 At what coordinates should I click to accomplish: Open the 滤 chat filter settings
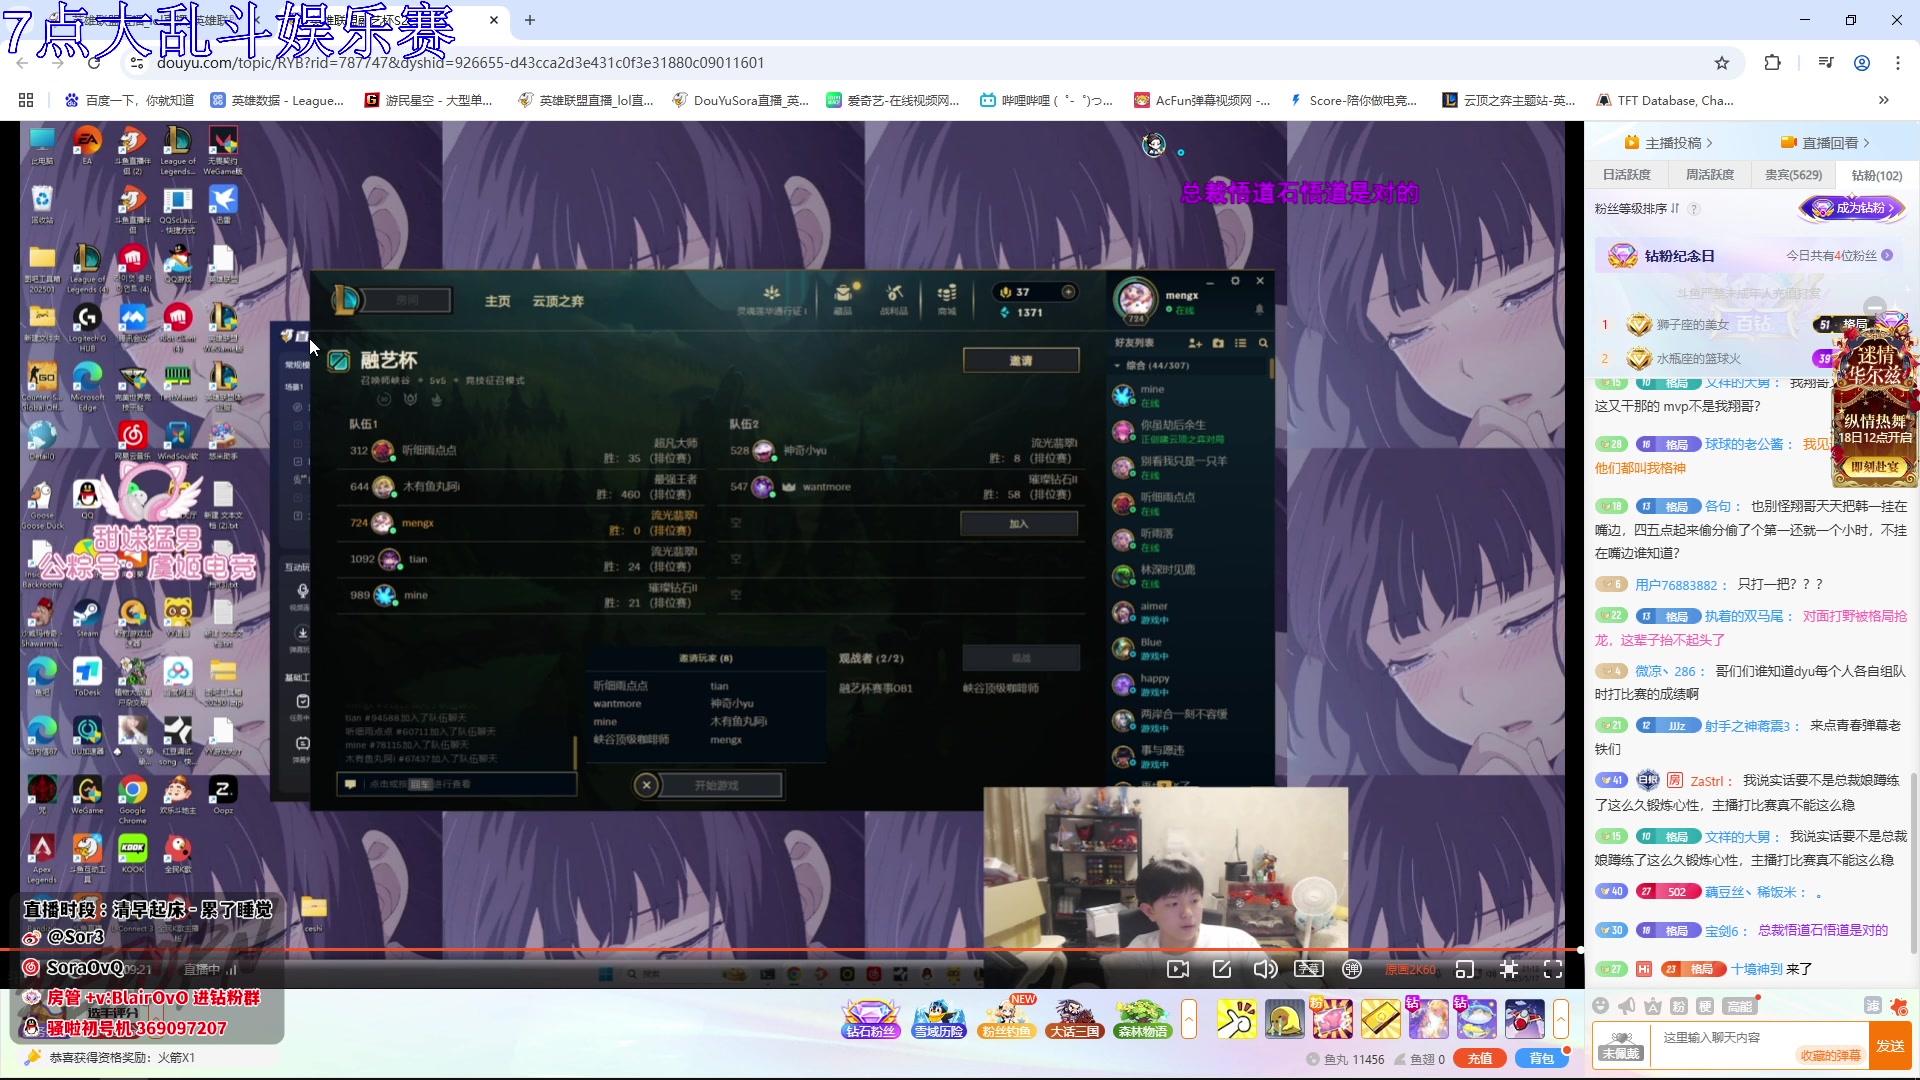pyautogui.click(x=1872, y=1005)
